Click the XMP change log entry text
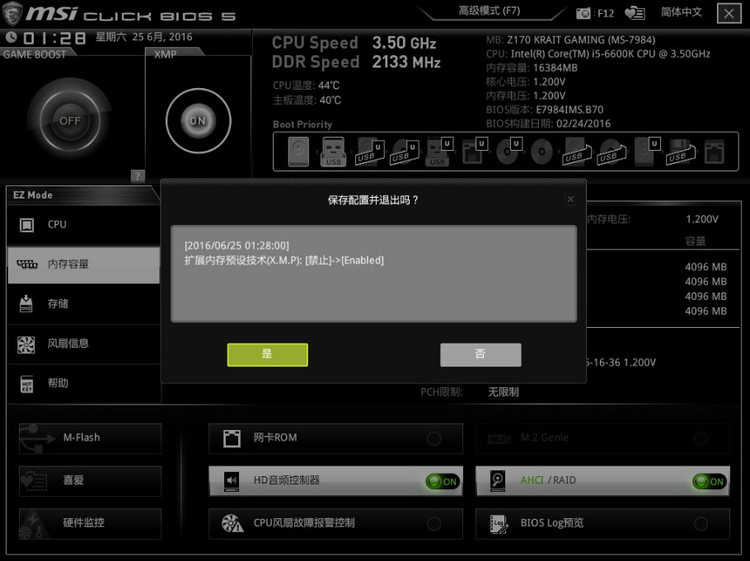Image resolution: width=750 pixels, height=561 pixels. (284, 261)
